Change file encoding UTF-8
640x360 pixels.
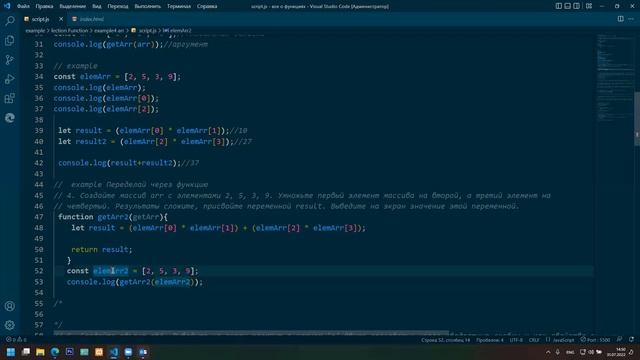pyautogui.click(x=516, y=340)
